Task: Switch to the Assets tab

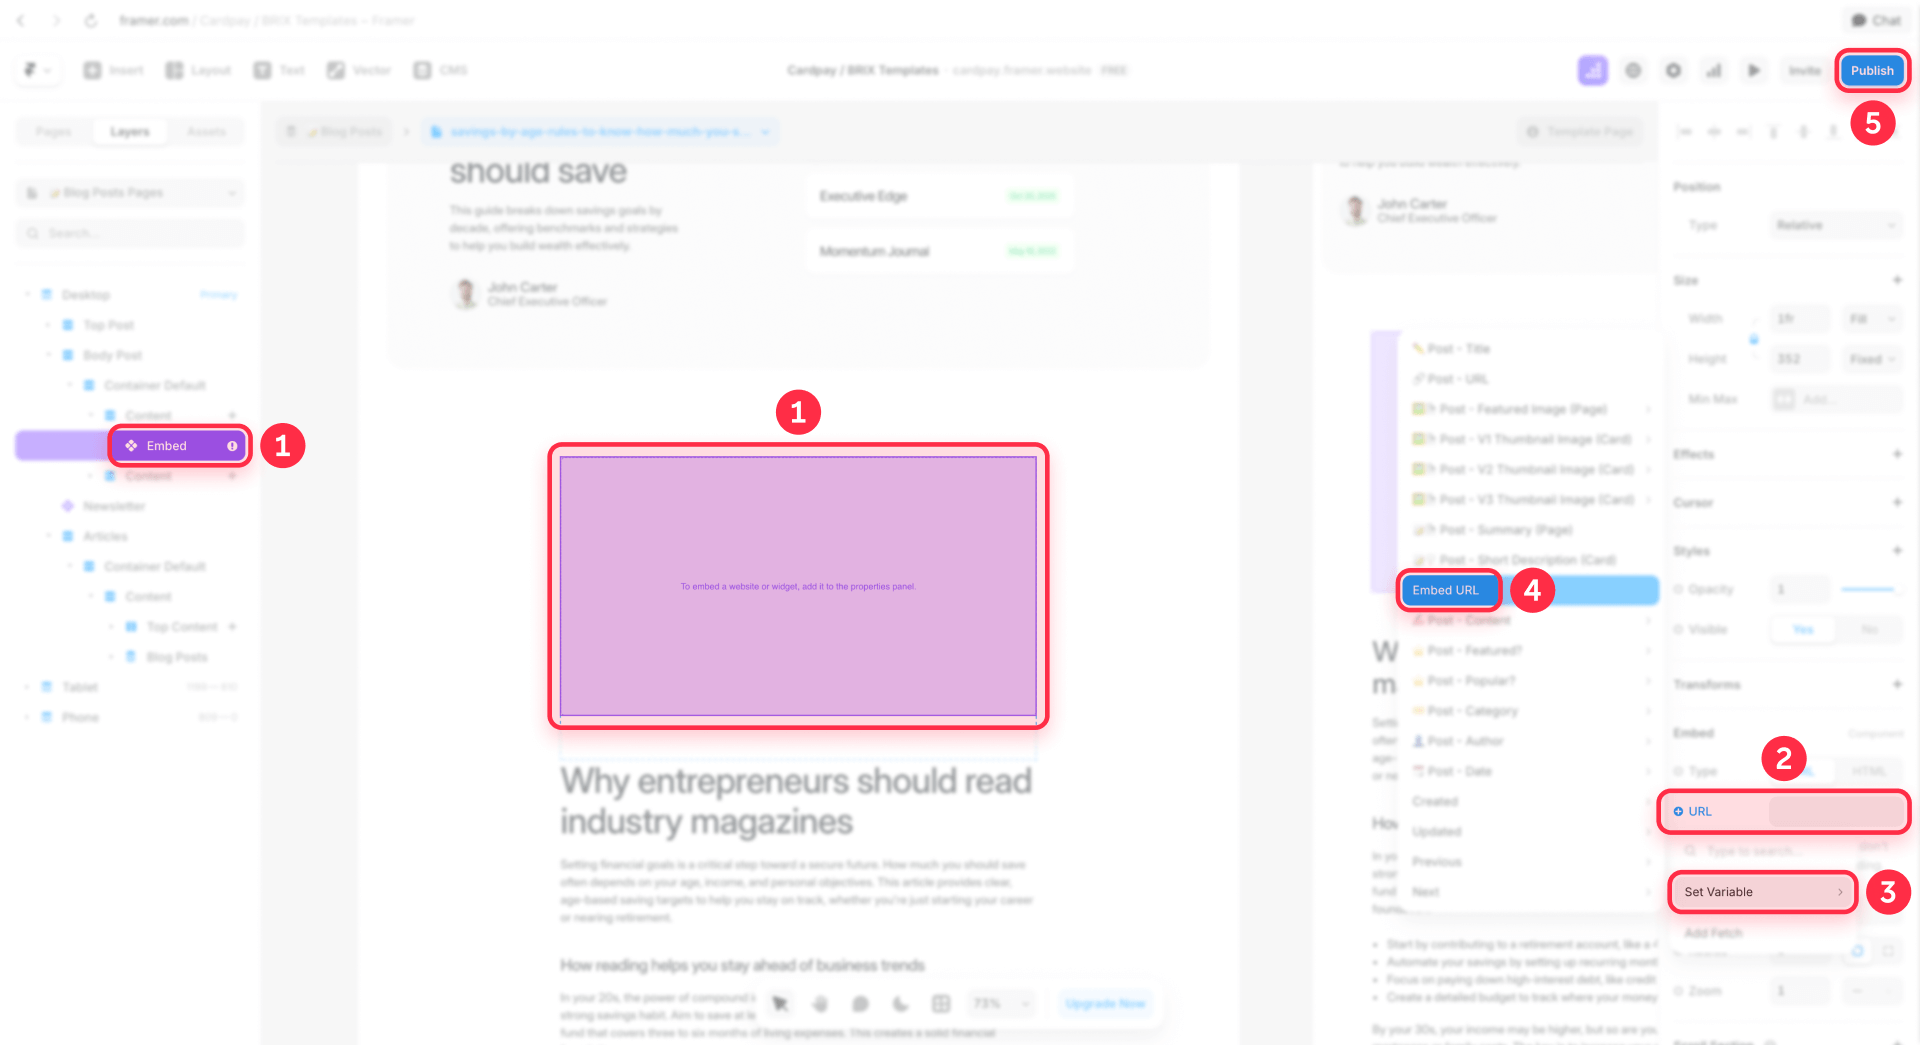Action: 206,131
